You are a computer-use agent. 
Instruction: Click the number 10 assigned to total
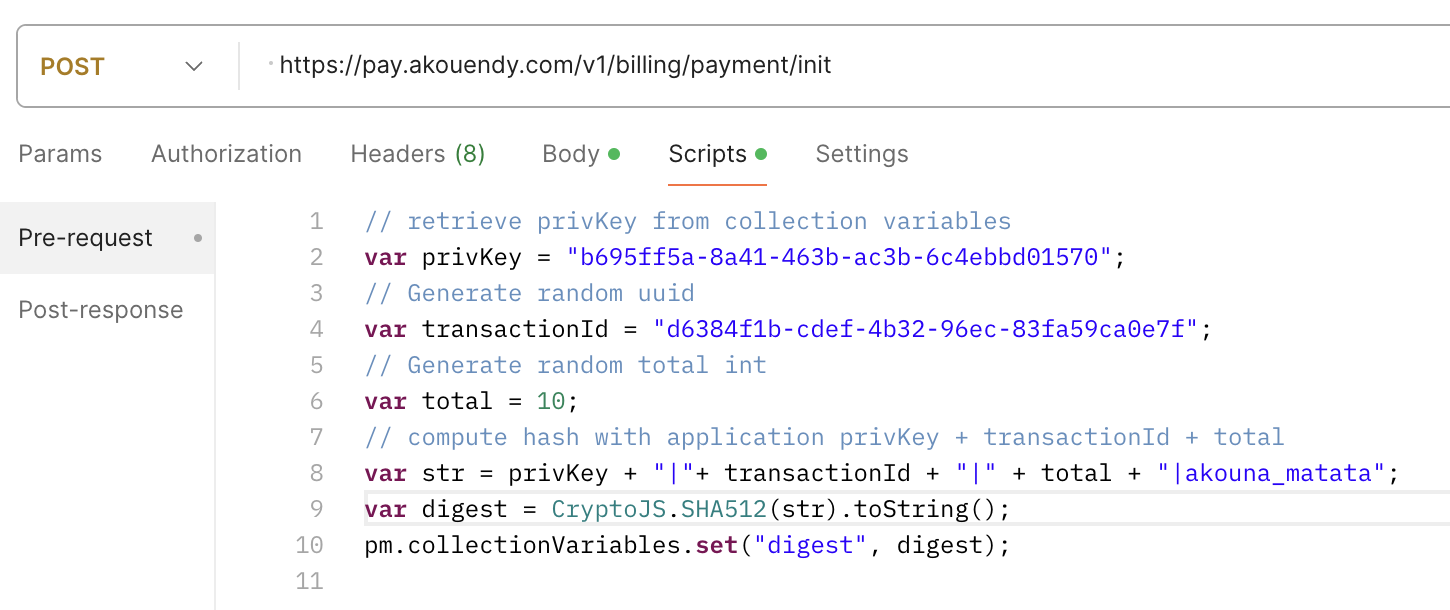point(550,401)
